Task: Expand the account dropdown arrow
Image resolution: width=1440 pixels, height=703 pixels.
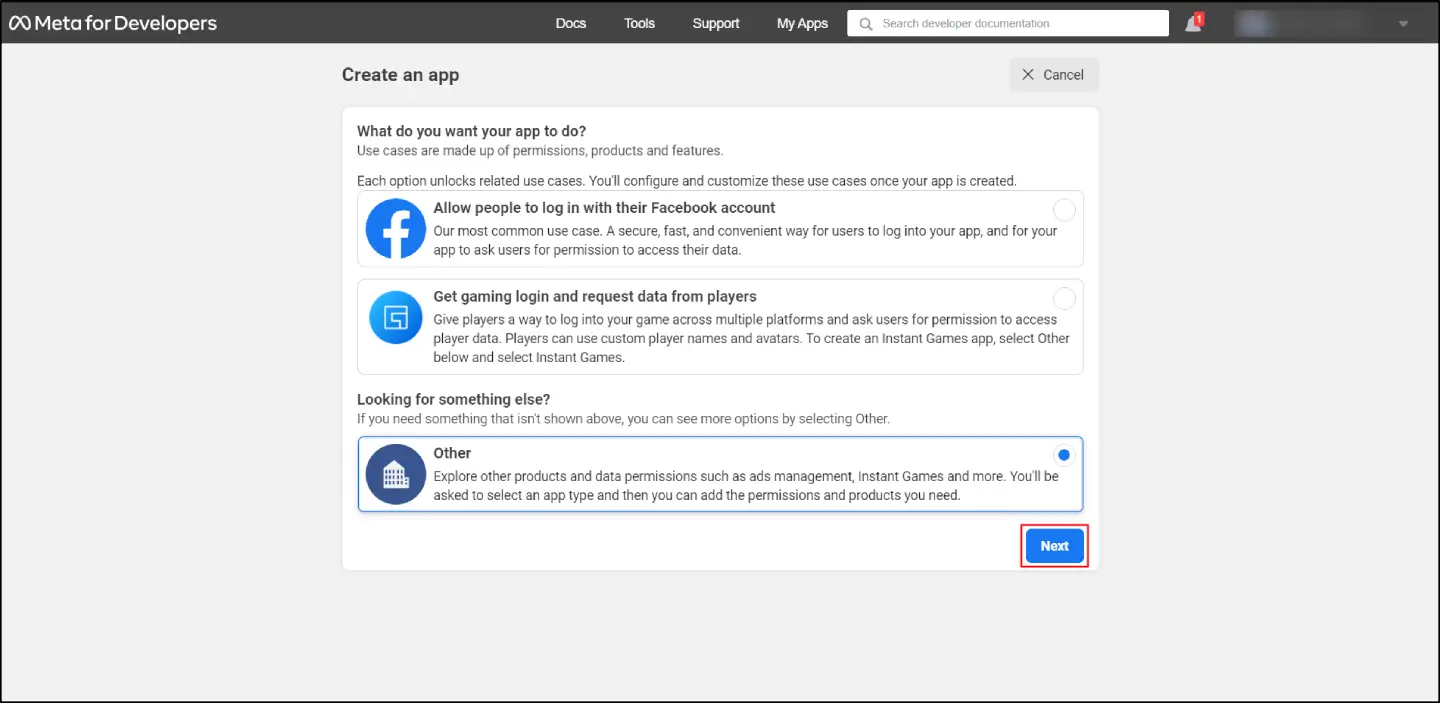Action: pos(1403,24)
